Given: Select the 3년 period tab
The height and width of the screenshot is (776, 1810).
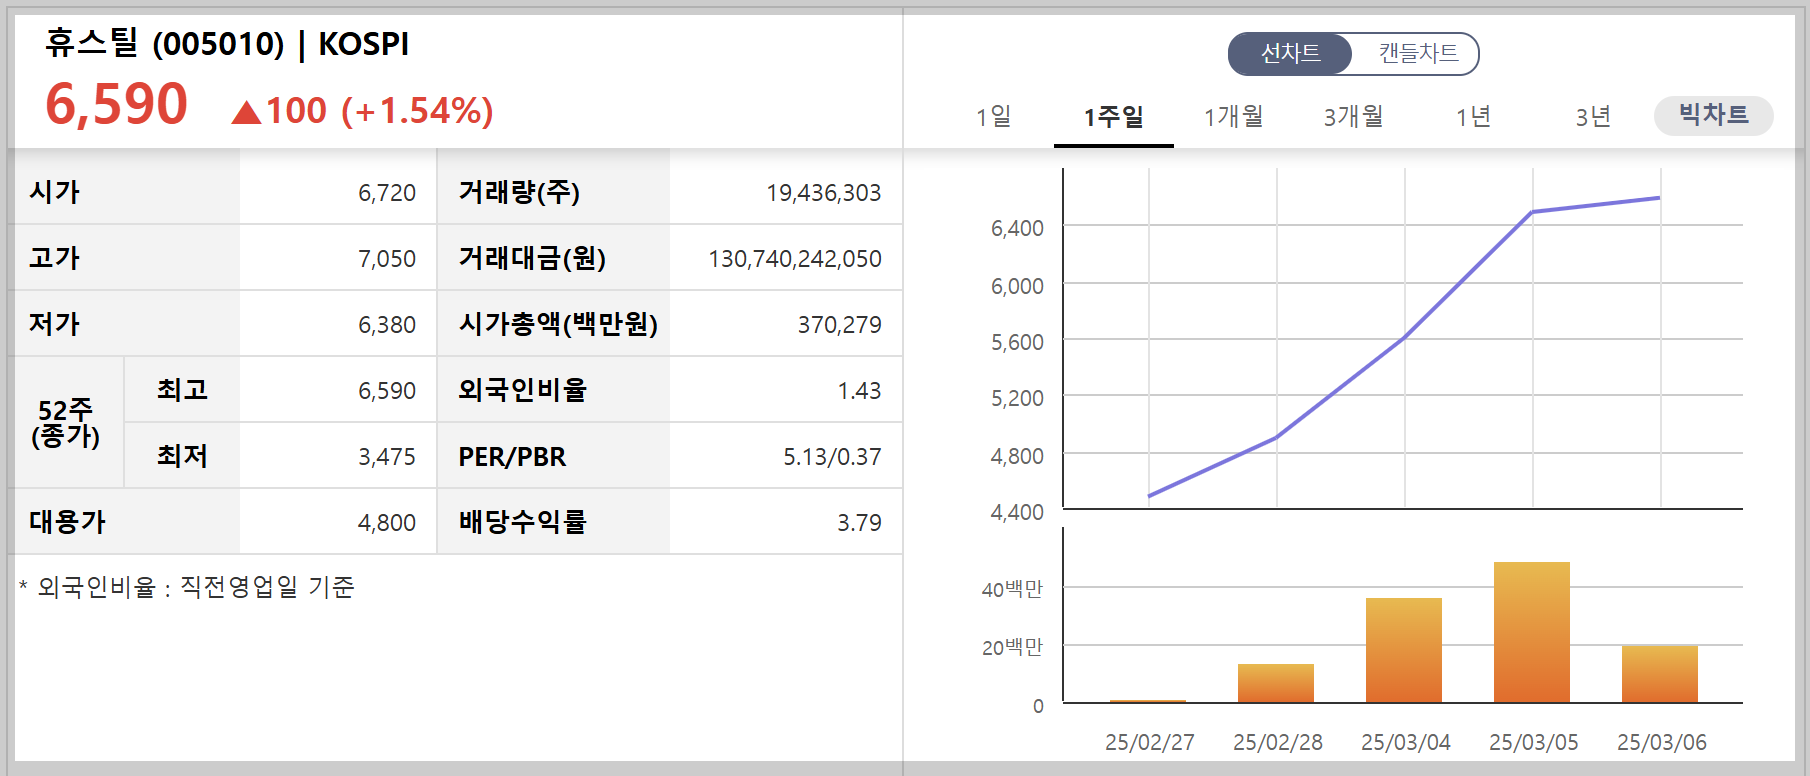Looking at the screenshot, I should point(1594,117).
